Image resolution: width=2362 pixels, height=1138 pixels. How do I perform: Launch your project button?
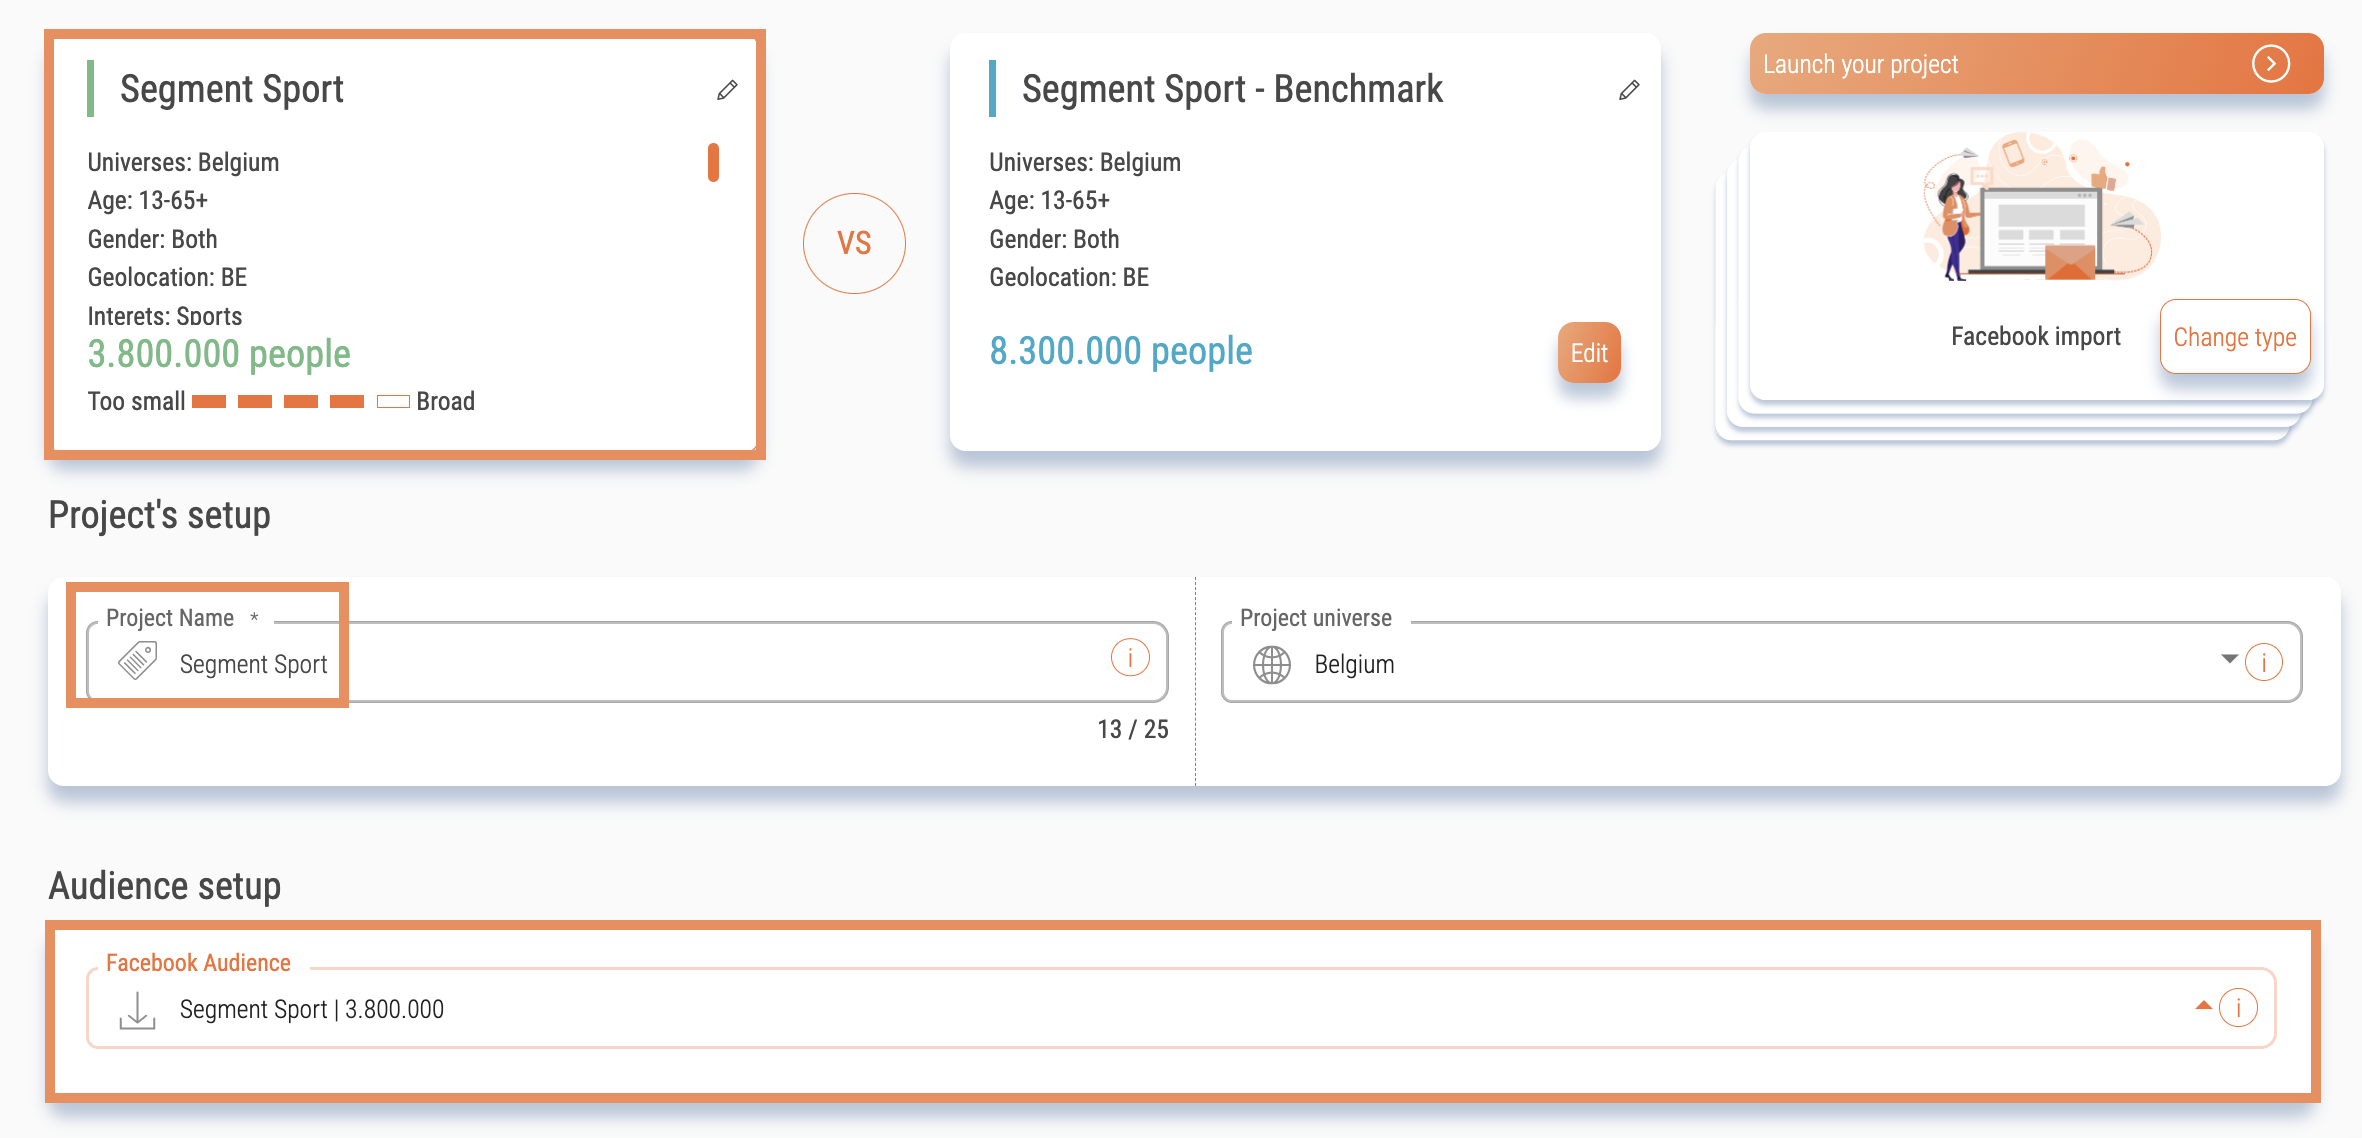[2036, 64]
